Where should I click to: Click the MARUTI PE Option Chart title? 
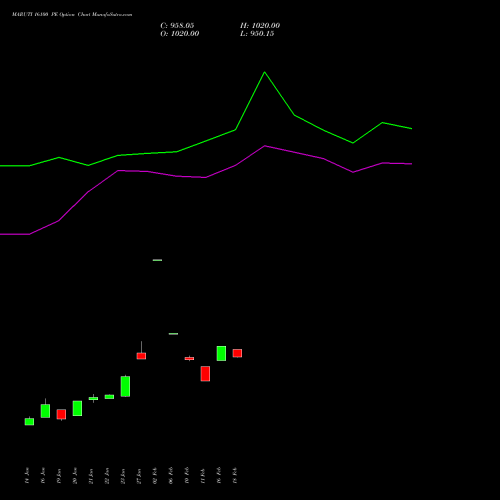coord(72,15)
